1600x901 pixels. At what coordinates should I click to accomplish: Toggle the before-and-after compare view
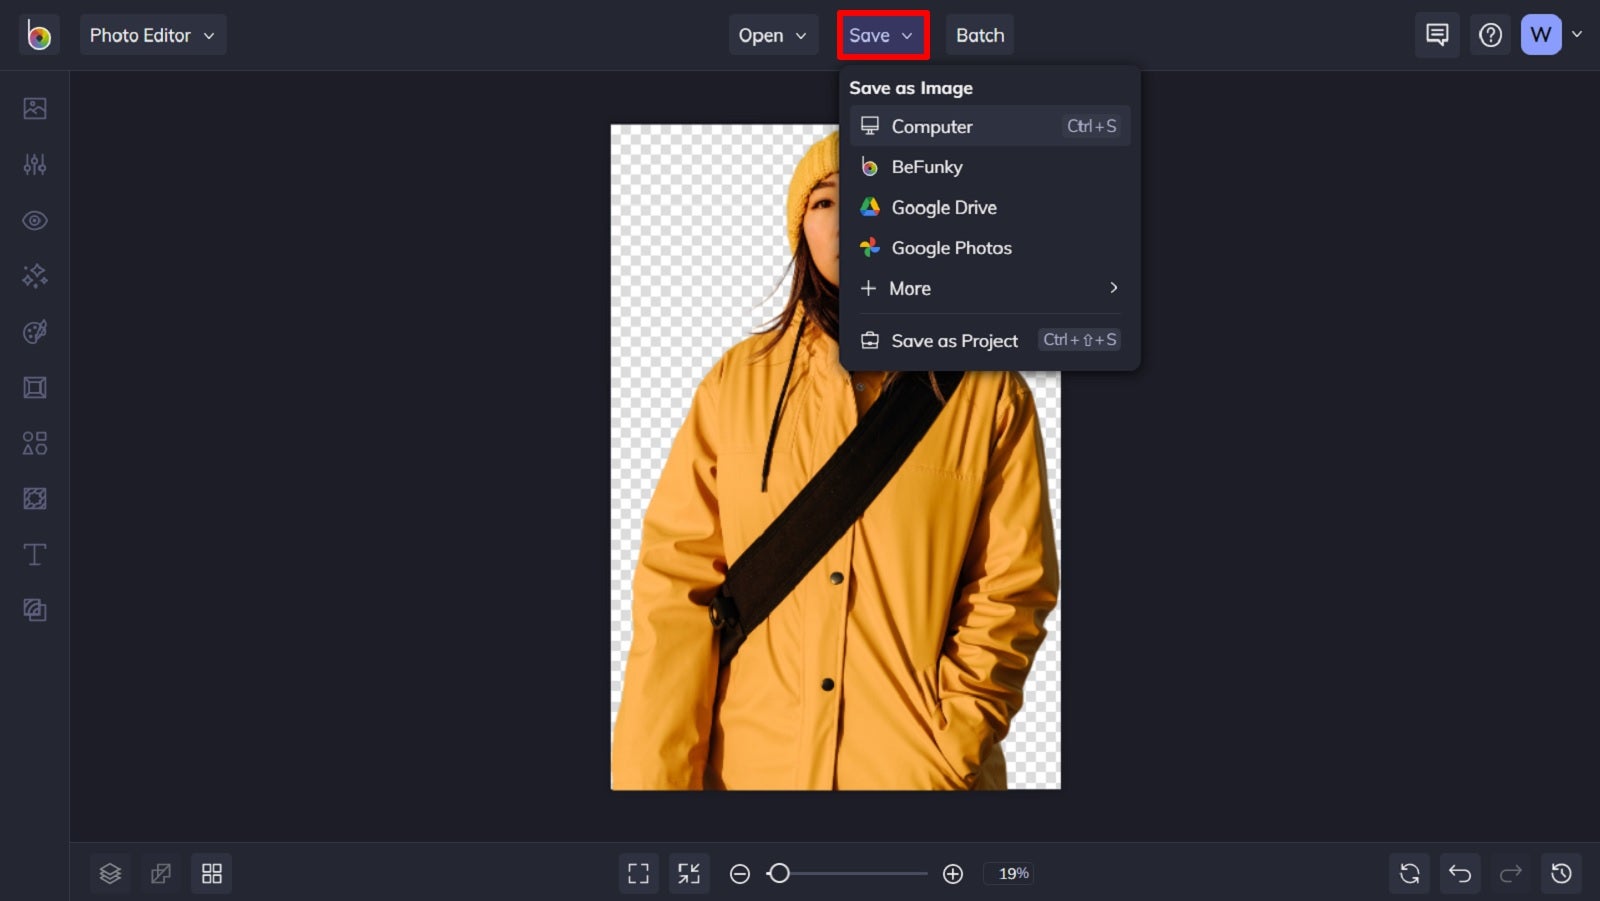161,872
